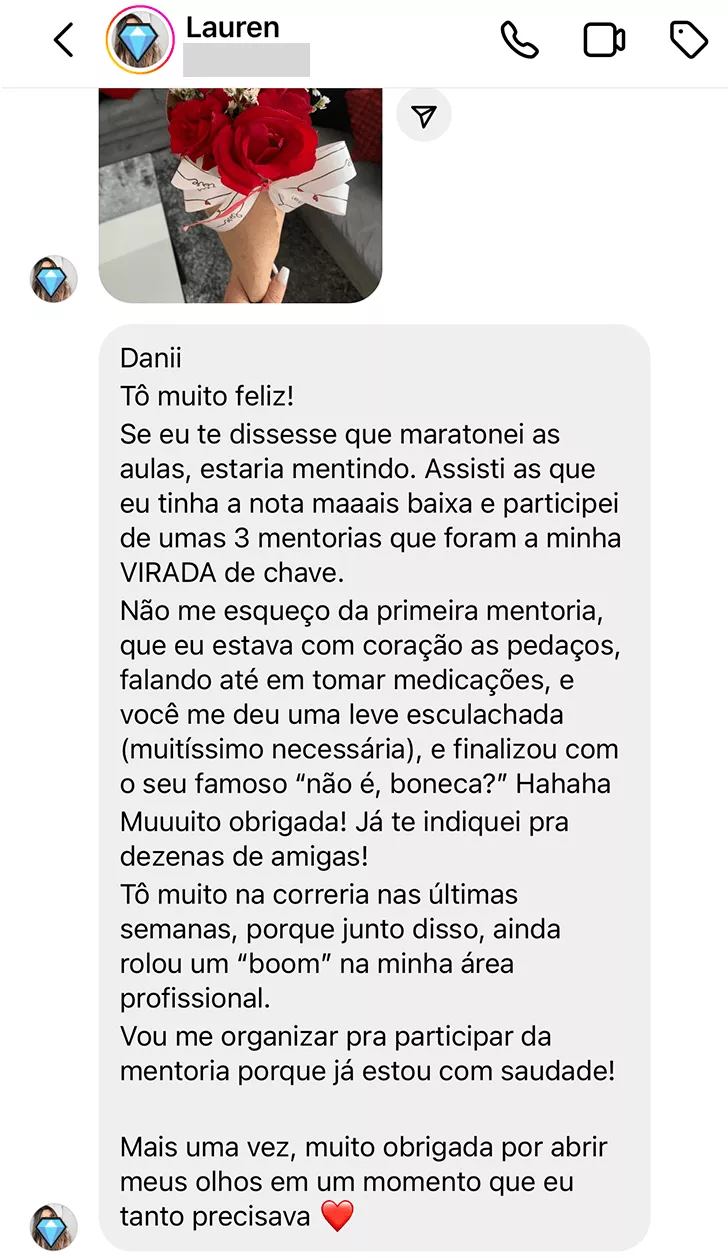The image size is (728, 1258).
Task: Tap the text "VIRADA de chave."
Action: (x=232, y=575)
